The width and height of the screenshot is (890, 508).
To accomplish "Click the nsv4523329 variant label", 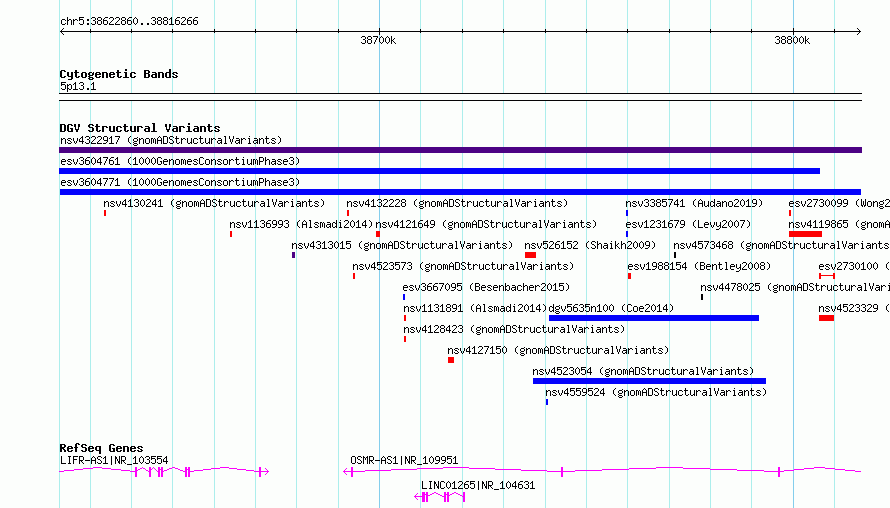I will pos(854,308).
